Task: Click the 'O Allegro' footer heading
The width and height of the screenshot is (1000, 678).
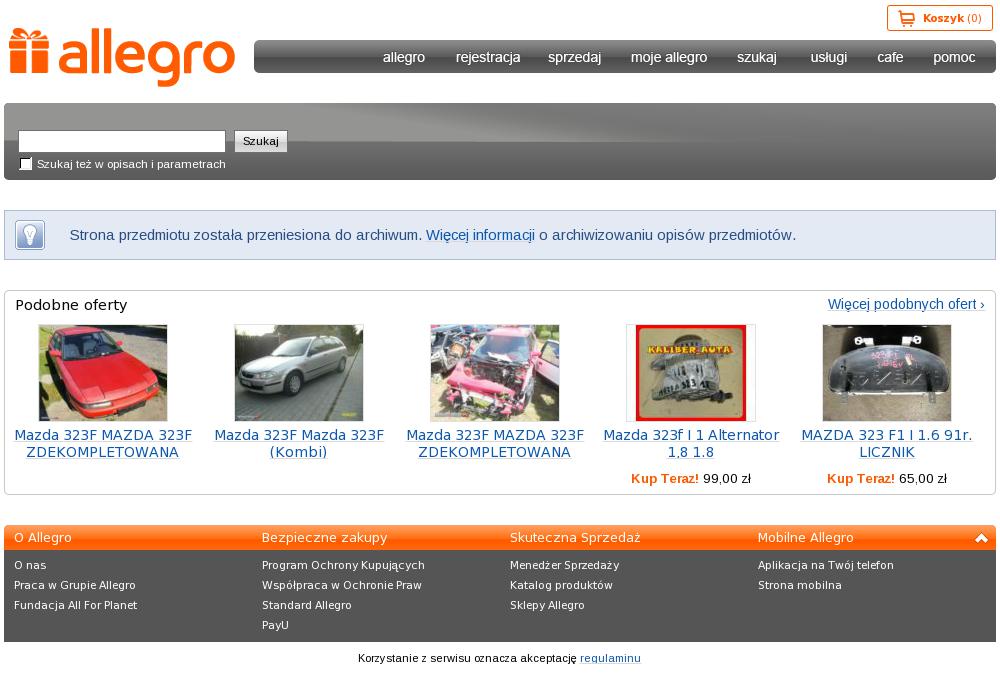Action: click(43, 538)
